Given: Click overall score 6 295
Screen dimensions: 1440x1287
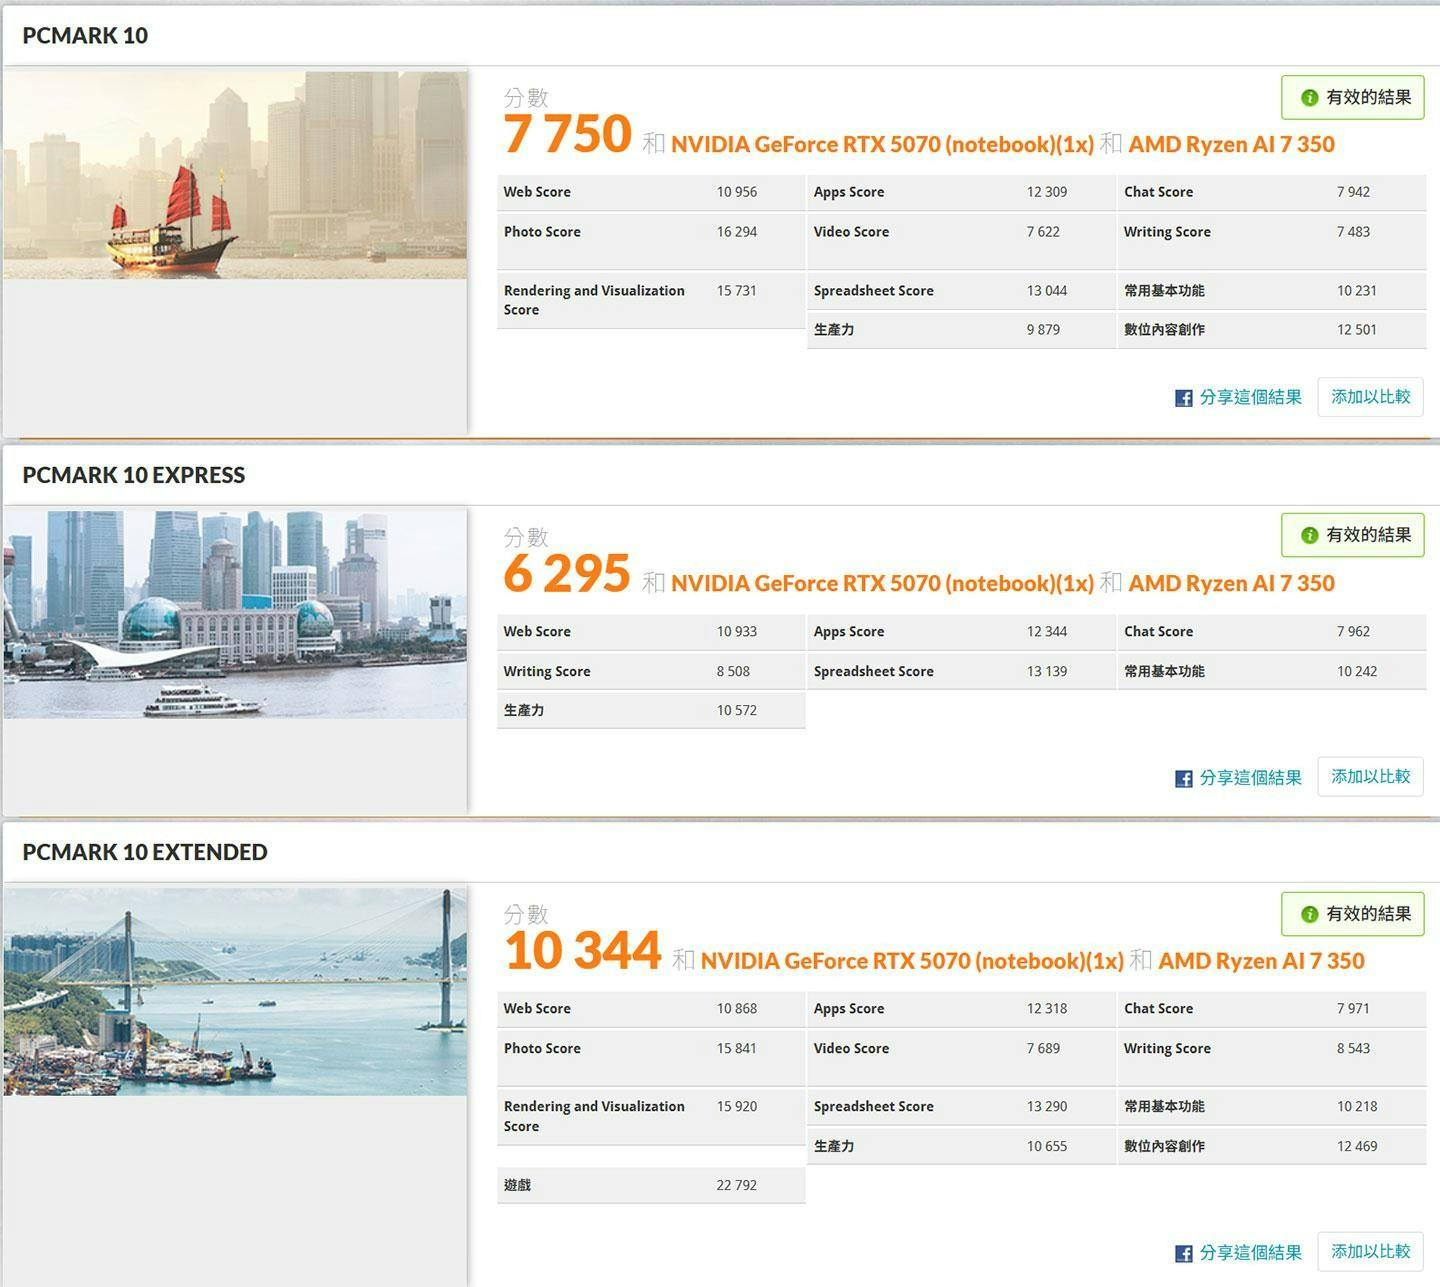Looking at the screenshot, I should 567,574.
